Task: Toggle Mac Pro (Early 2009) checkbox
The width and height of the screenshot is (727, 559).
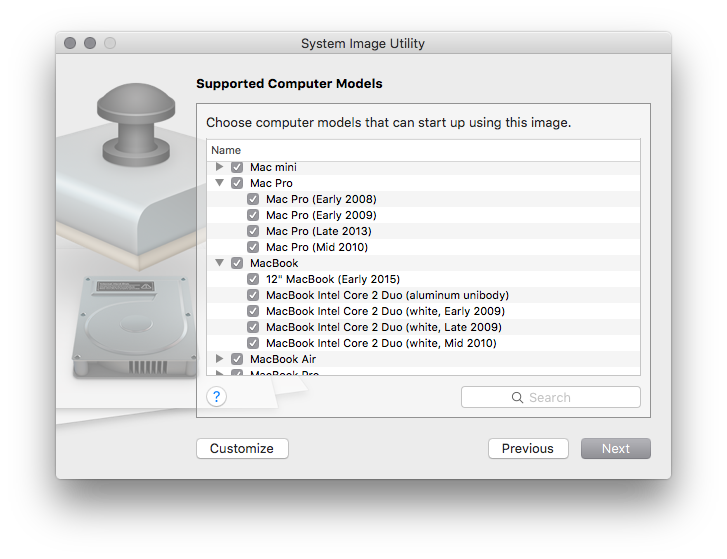Action: [253, 215]
